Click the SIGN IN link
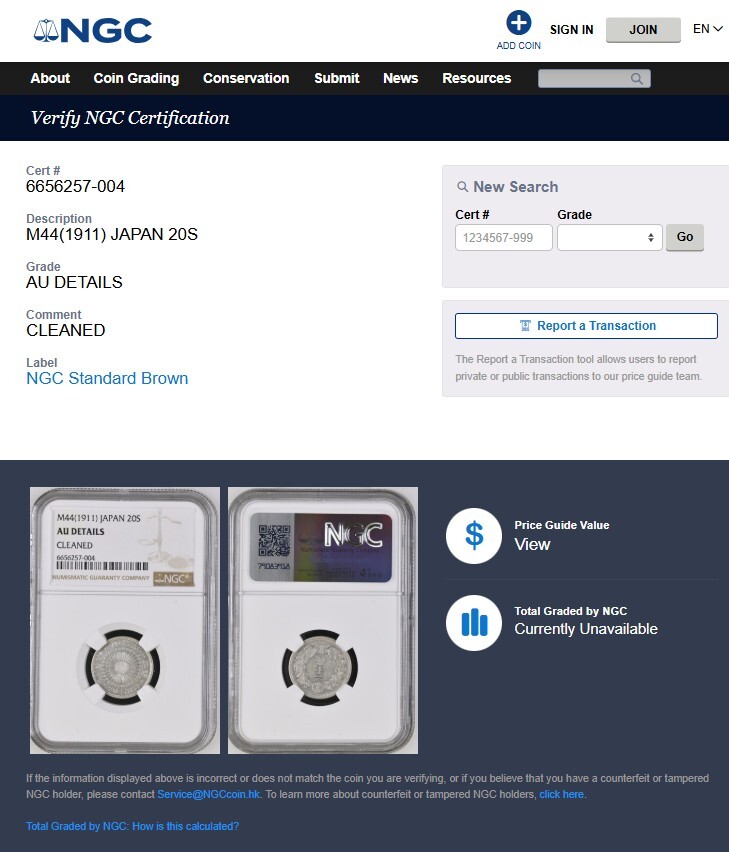Viewport: 729px width, 852px height. [571, 30]
